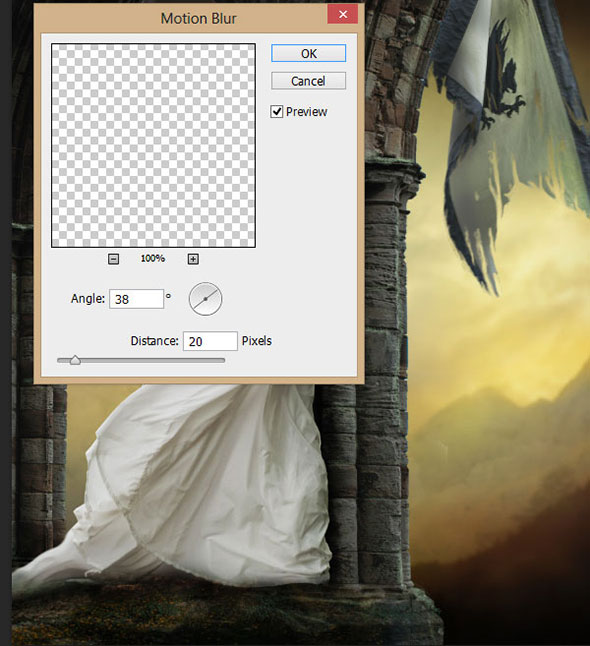Close the Motion Blur dialog with red X
Screen dimensions: 590x646
pos(342,14)
